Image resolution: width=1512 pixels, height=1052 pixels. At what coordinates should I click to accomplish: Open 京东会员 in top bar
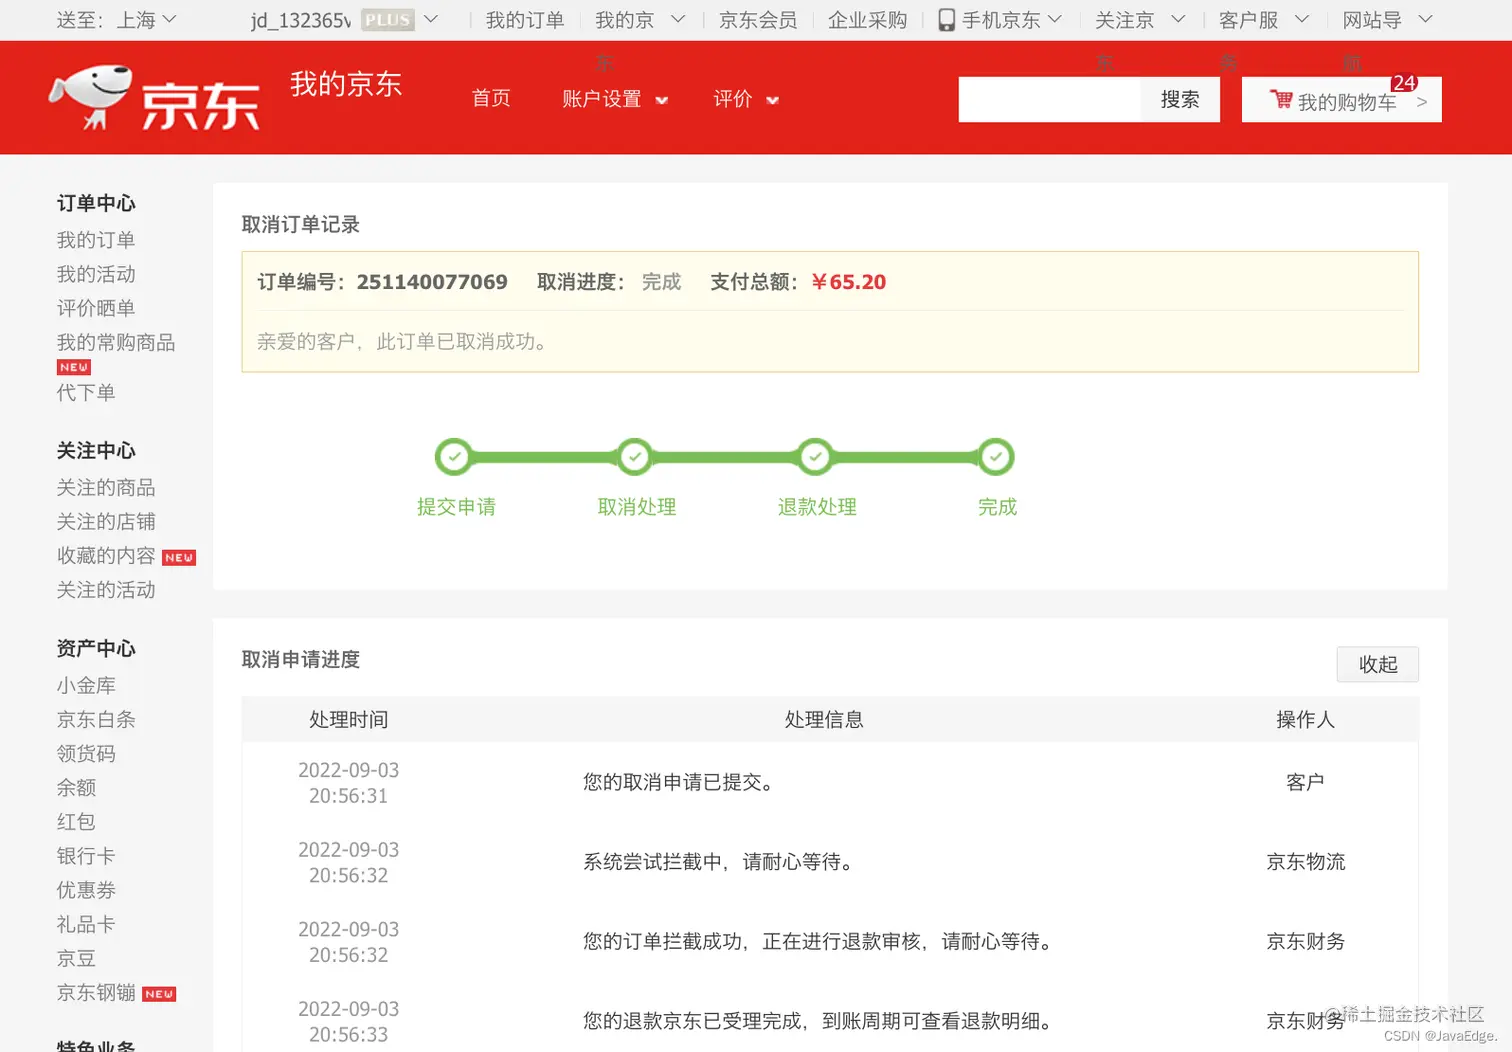tap(758, 20)
